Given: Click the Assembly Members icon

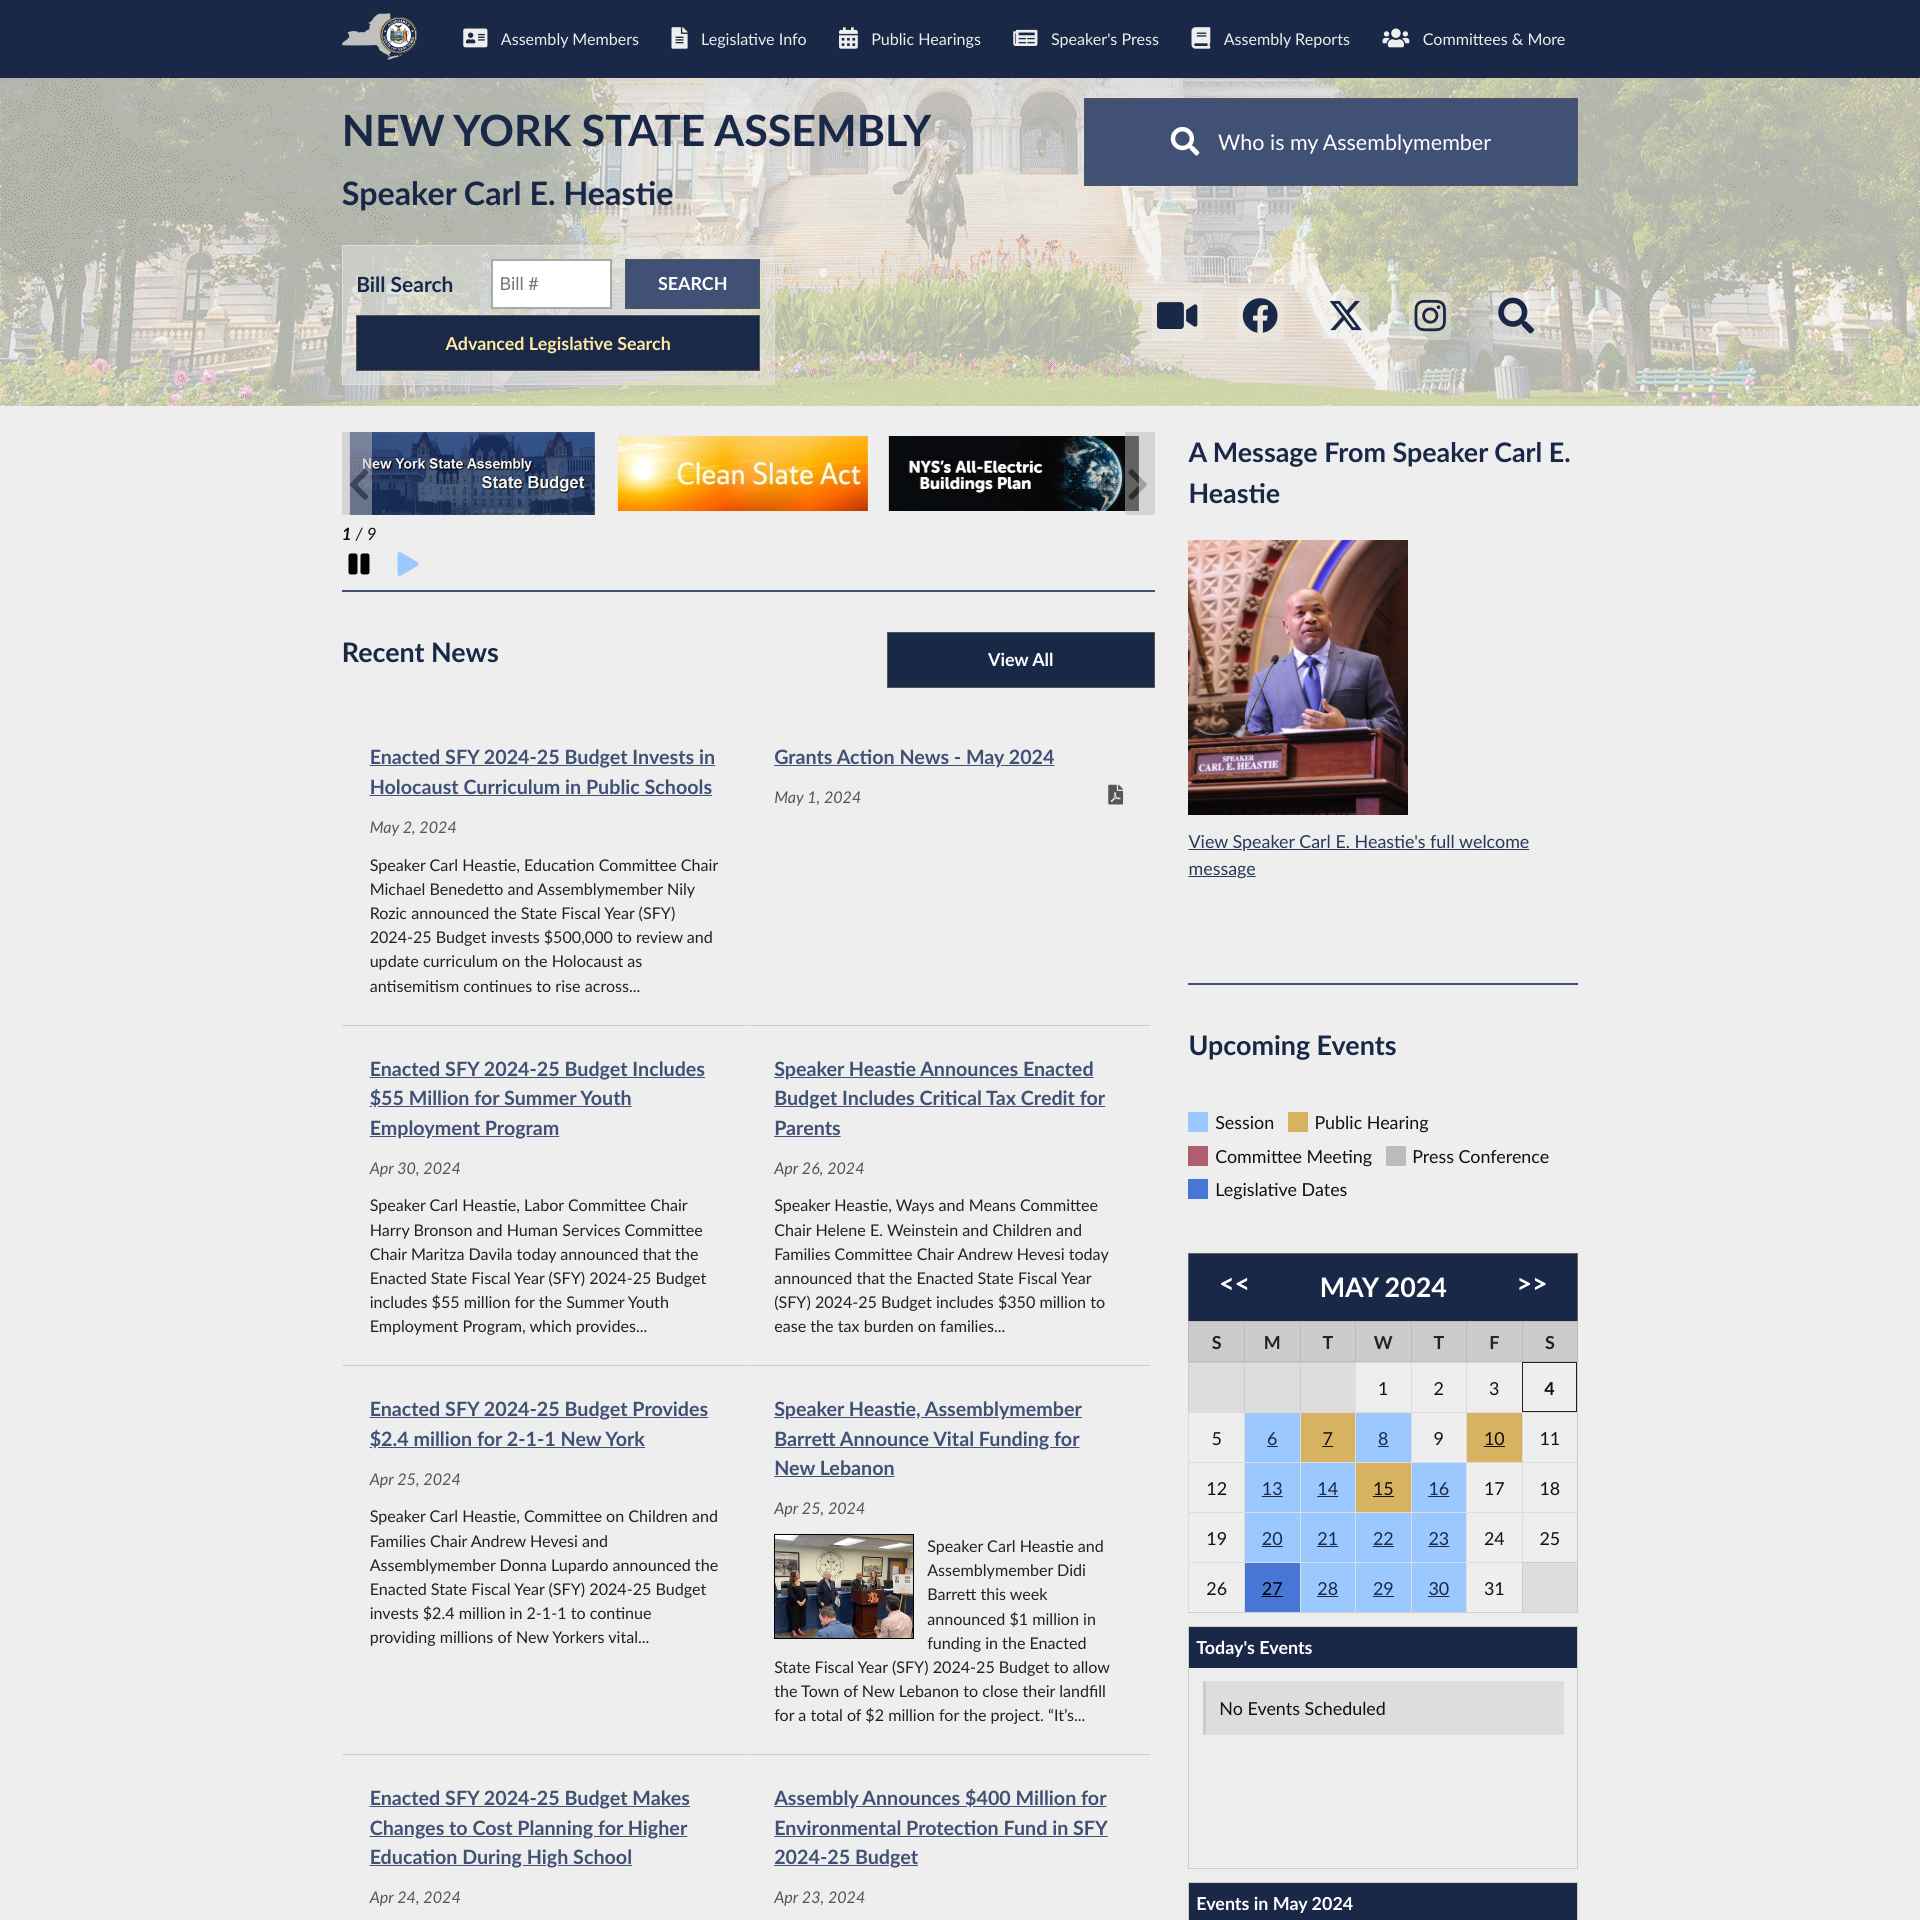Looking at the screenshot, I should pyautogui.click(x=475, y=39).
